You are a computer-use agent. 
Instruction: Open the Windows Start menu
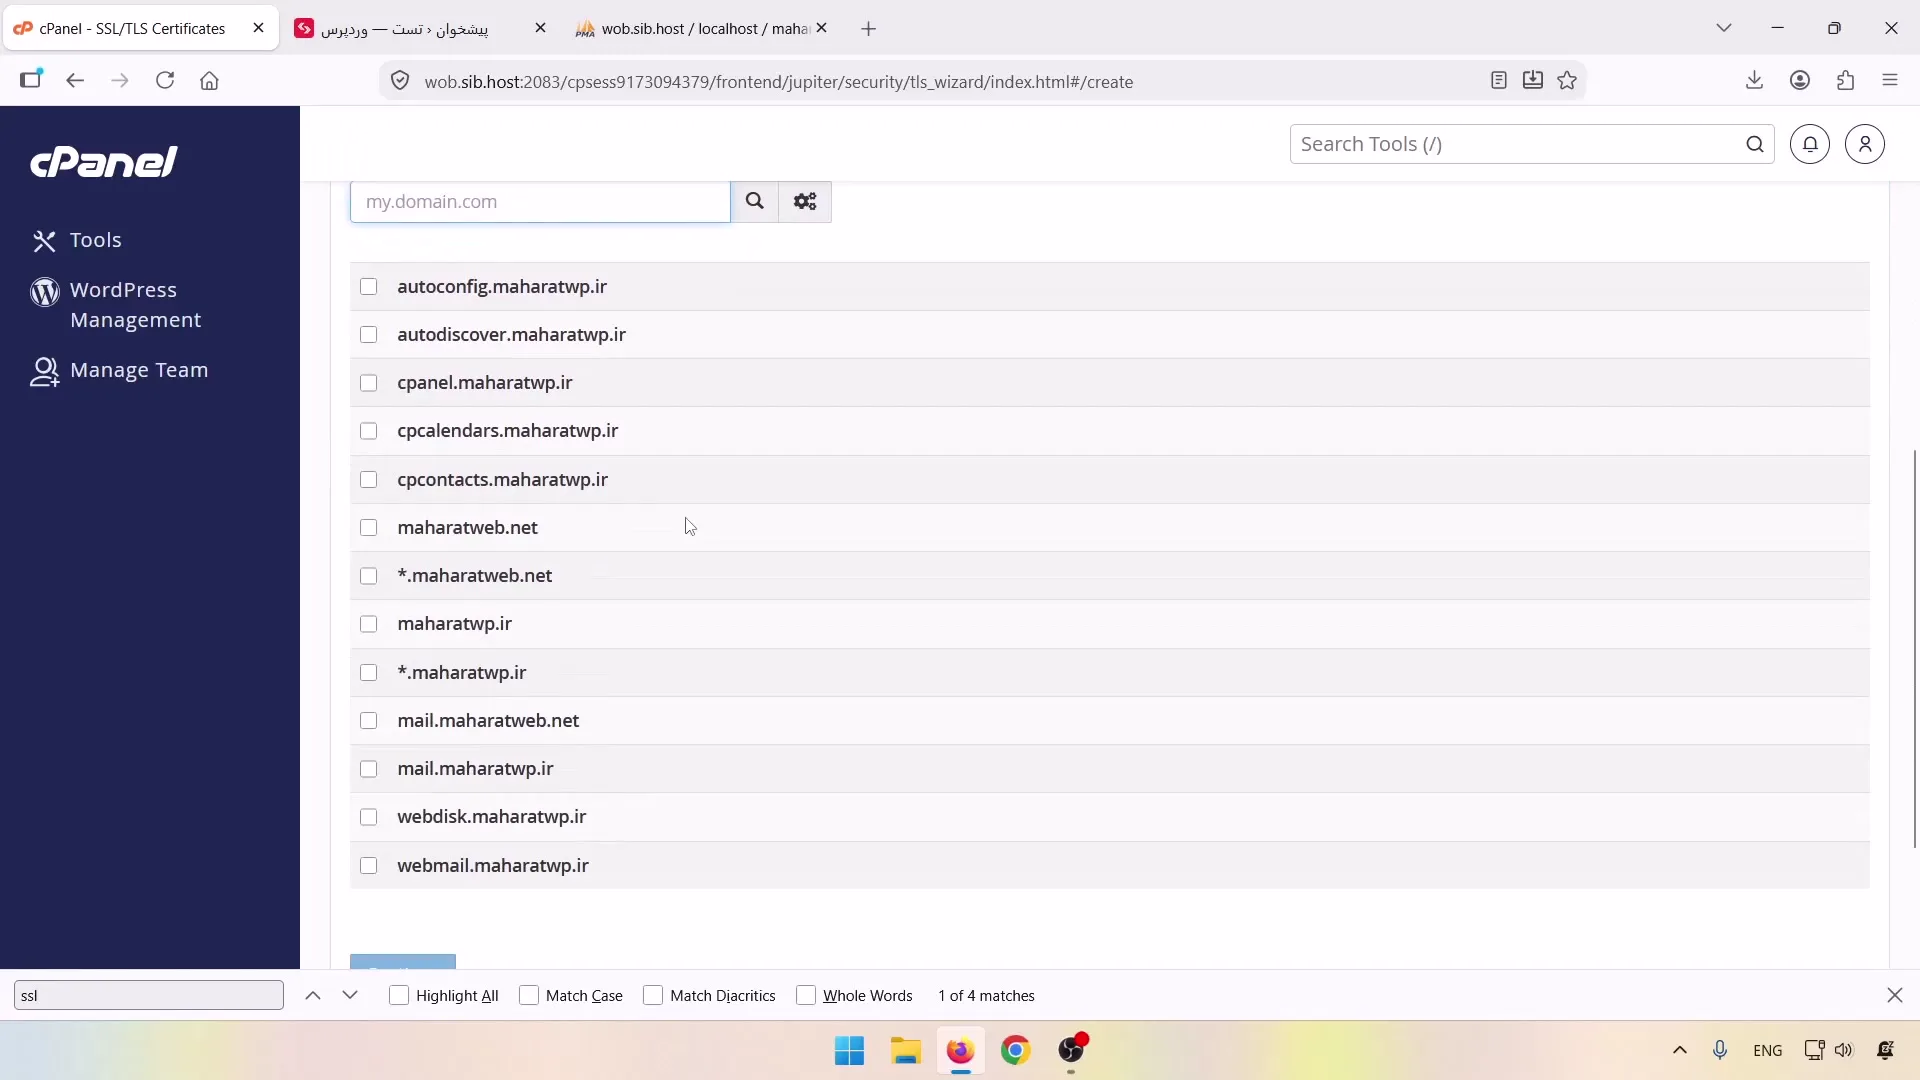pyautogui.click(x=850, y=1050)
